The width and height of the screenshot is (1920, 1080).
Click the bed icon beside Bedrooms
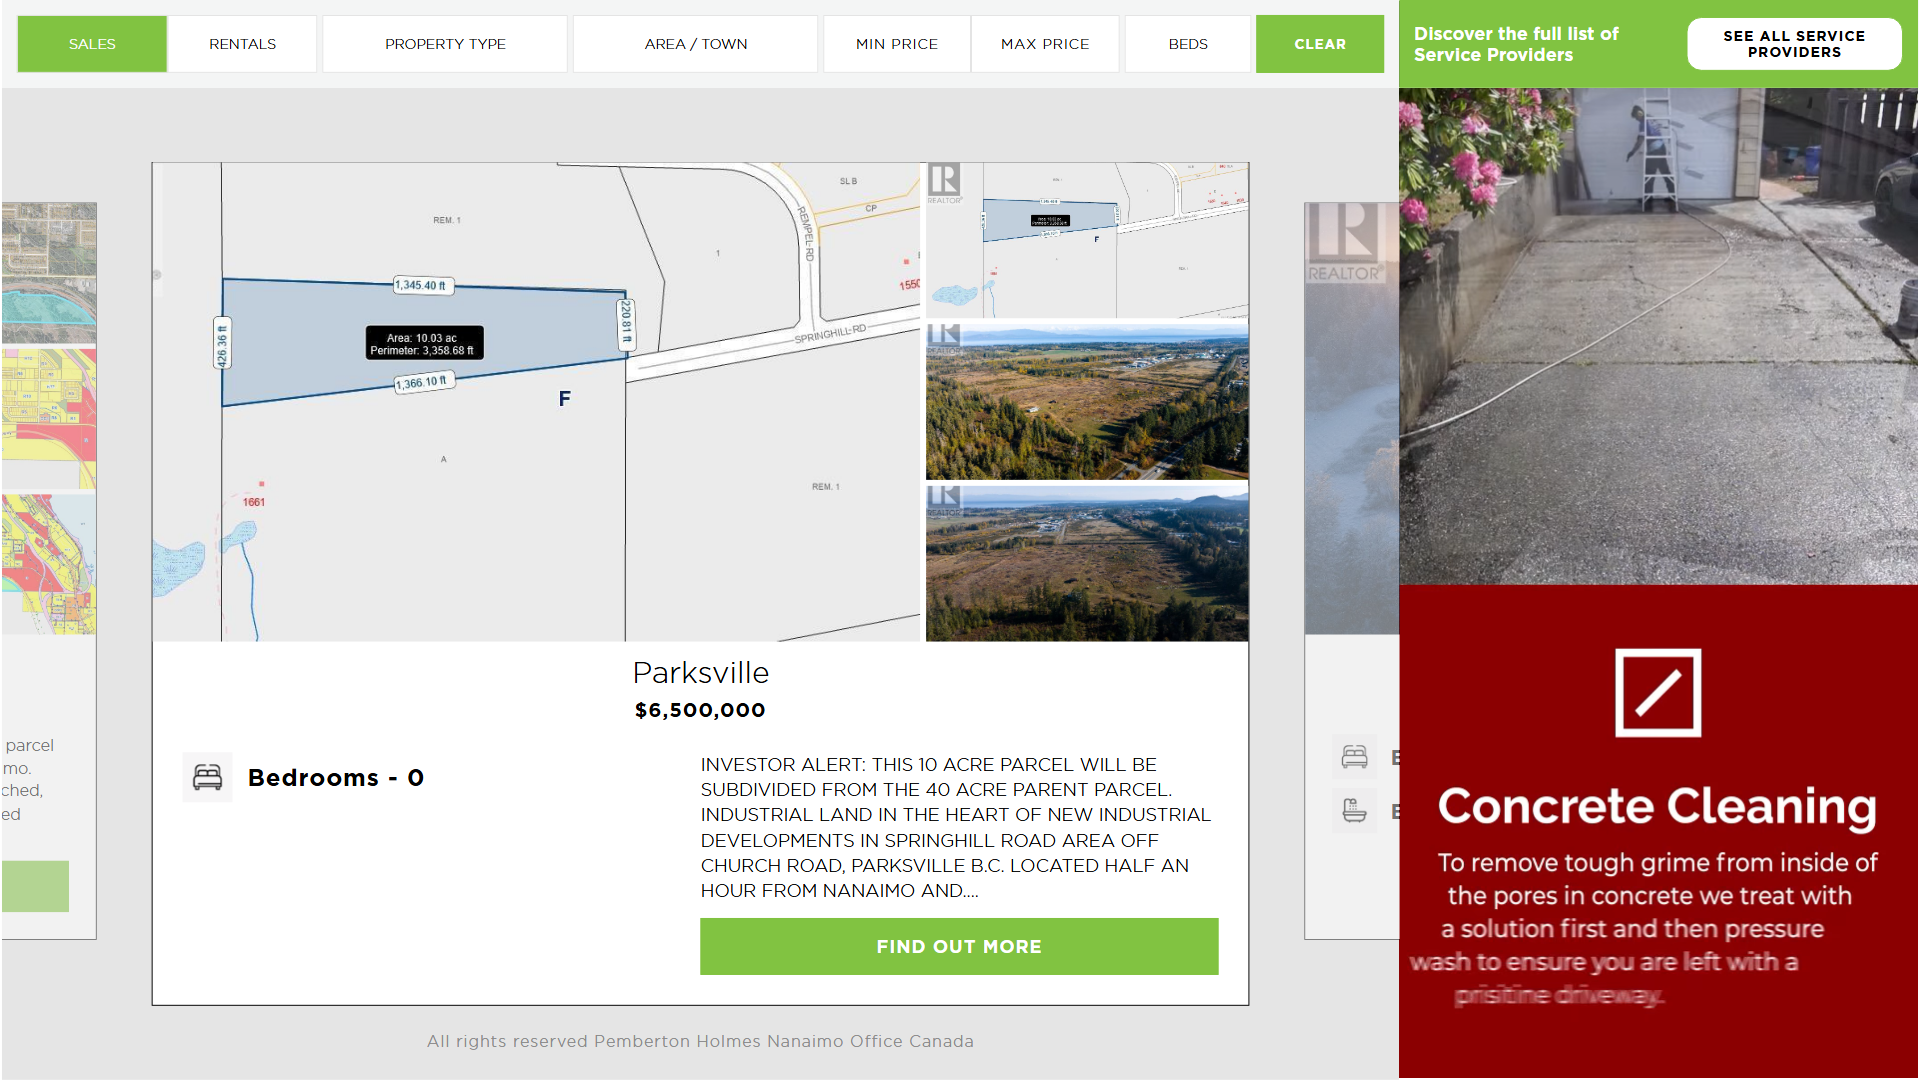click(207, 777)
